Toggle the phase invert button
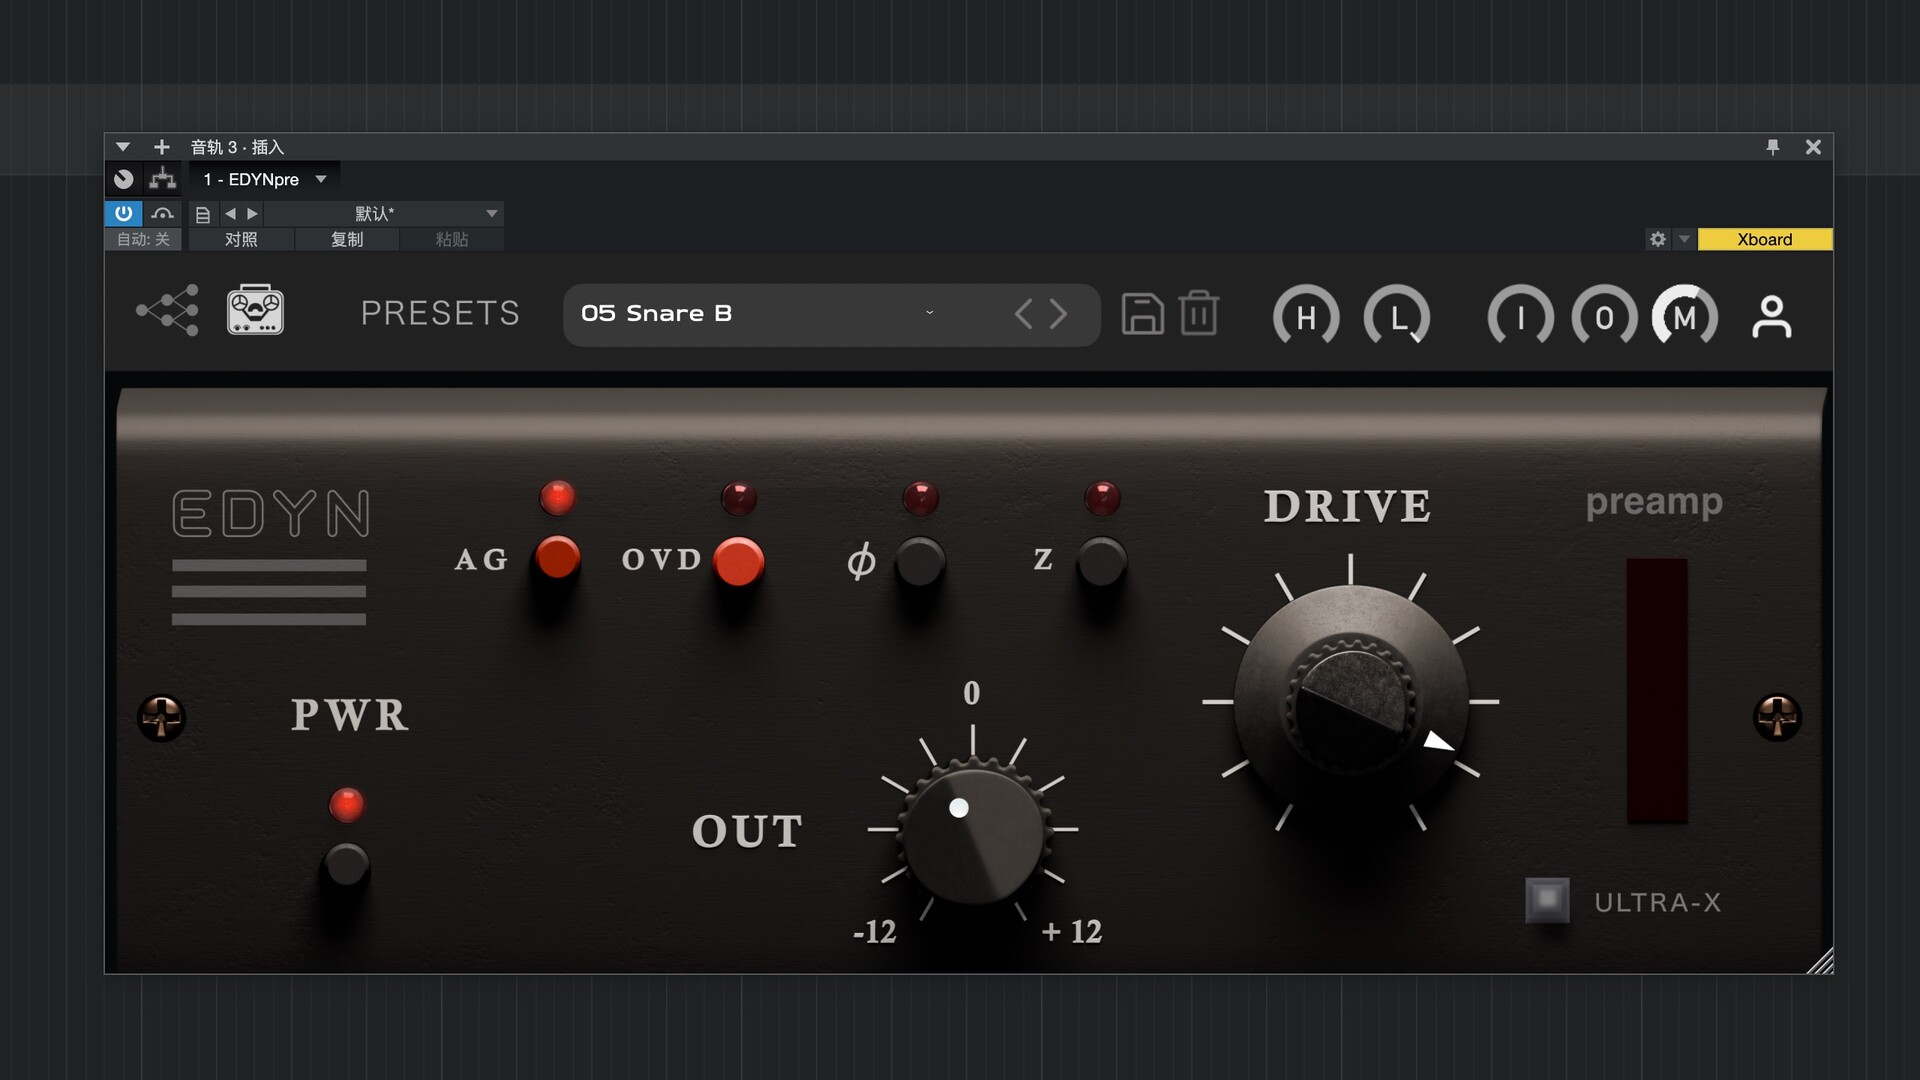This screenshot has height=1080, width=1920. [x=920, y=561]
